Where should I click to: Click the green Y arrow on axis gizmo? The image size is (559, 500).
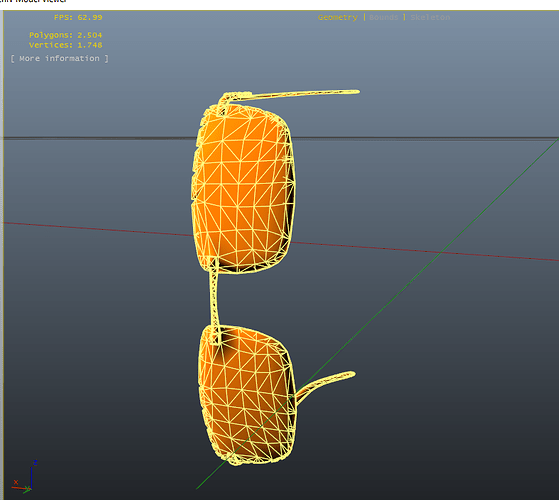(27, 490)
